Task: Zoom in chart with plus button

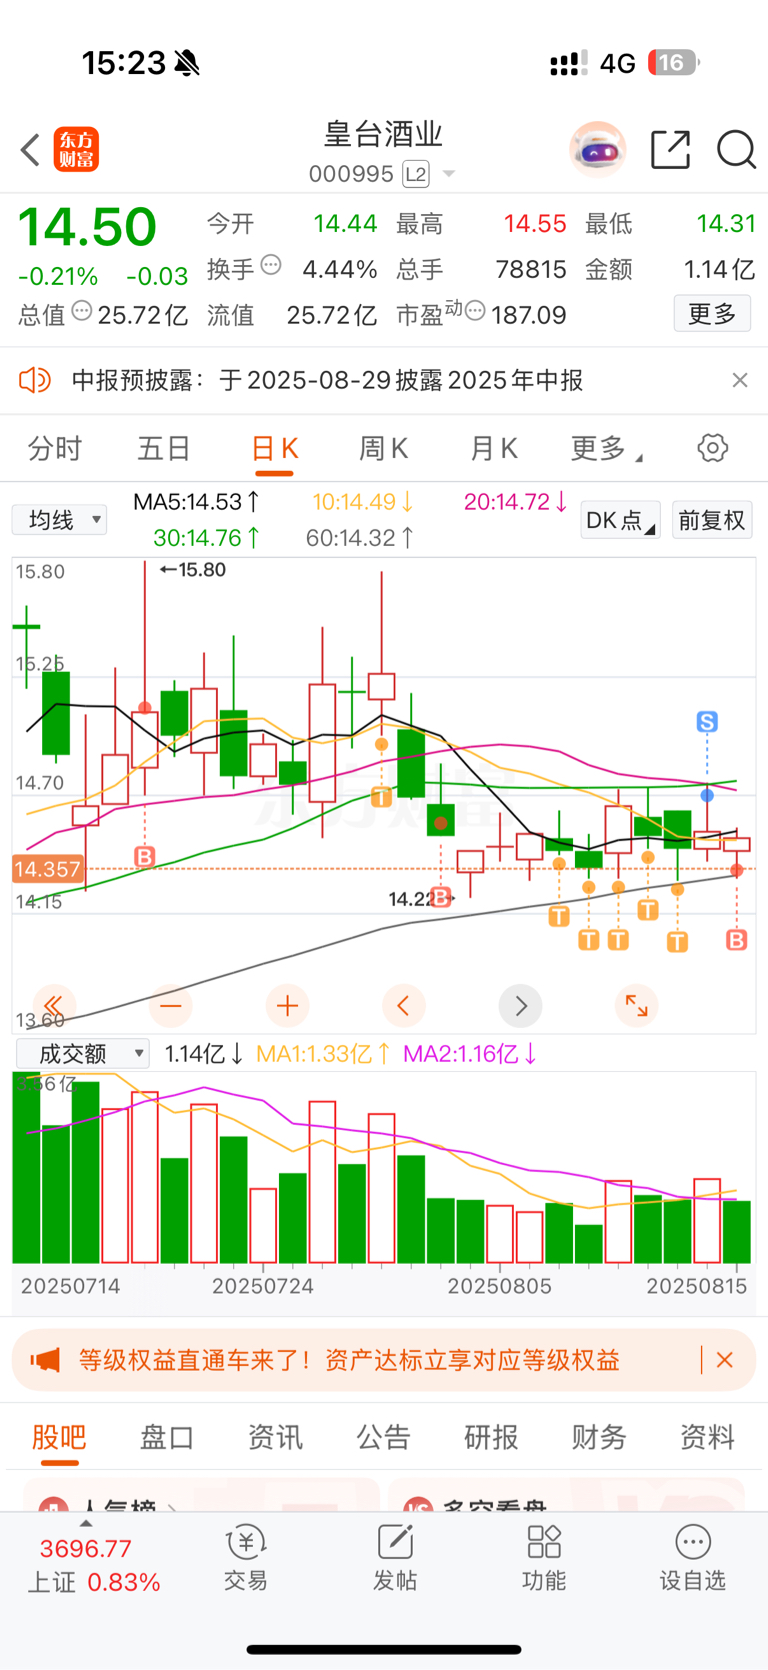Action: [287, 1005]
